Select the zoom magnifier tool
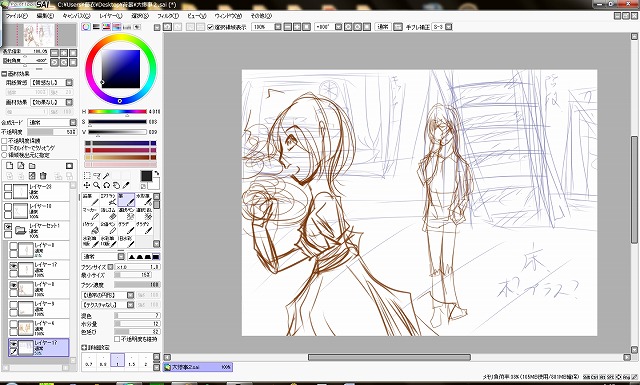The width and height of the screenshot is (640, 385). point(96,185)
